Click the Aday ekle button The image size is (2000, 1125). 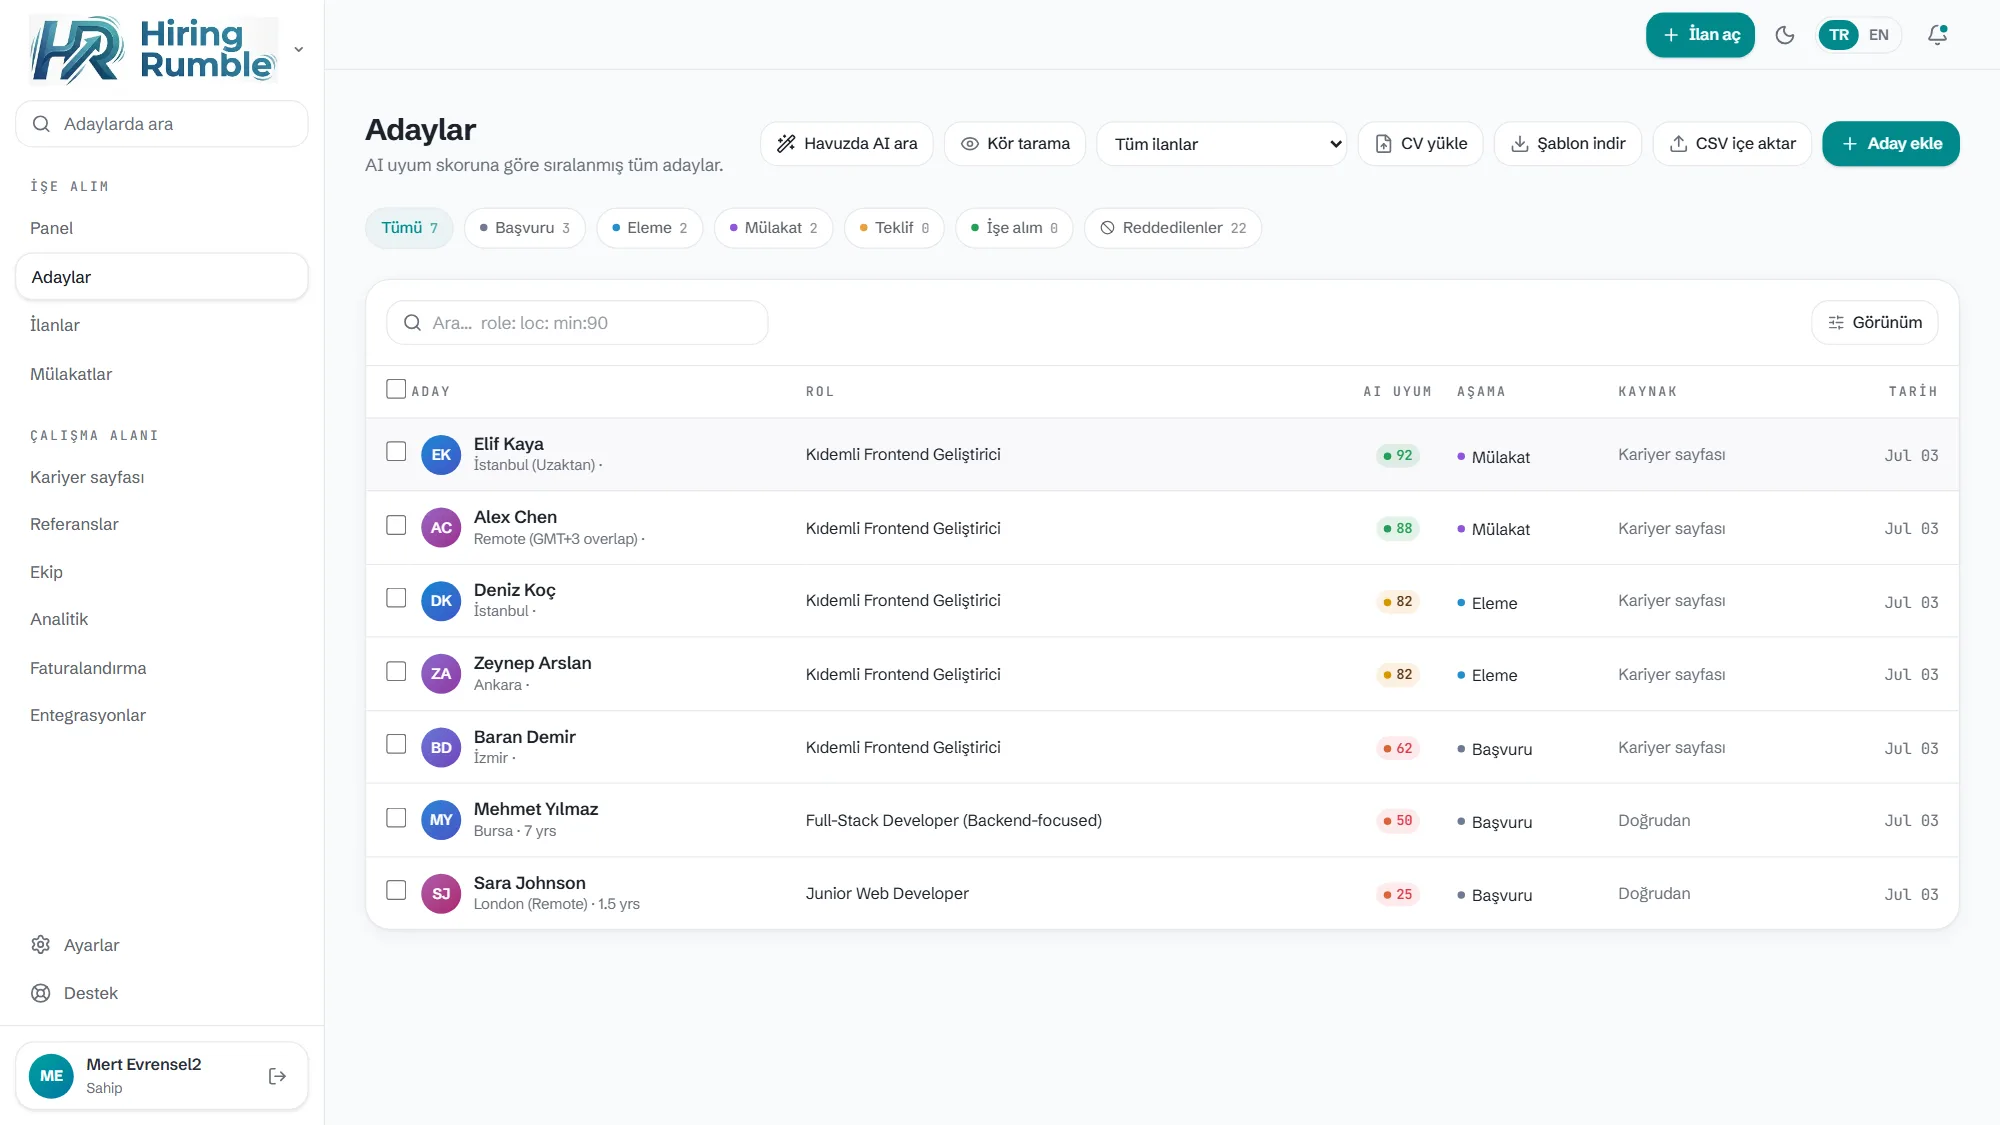pos(1891,144)
